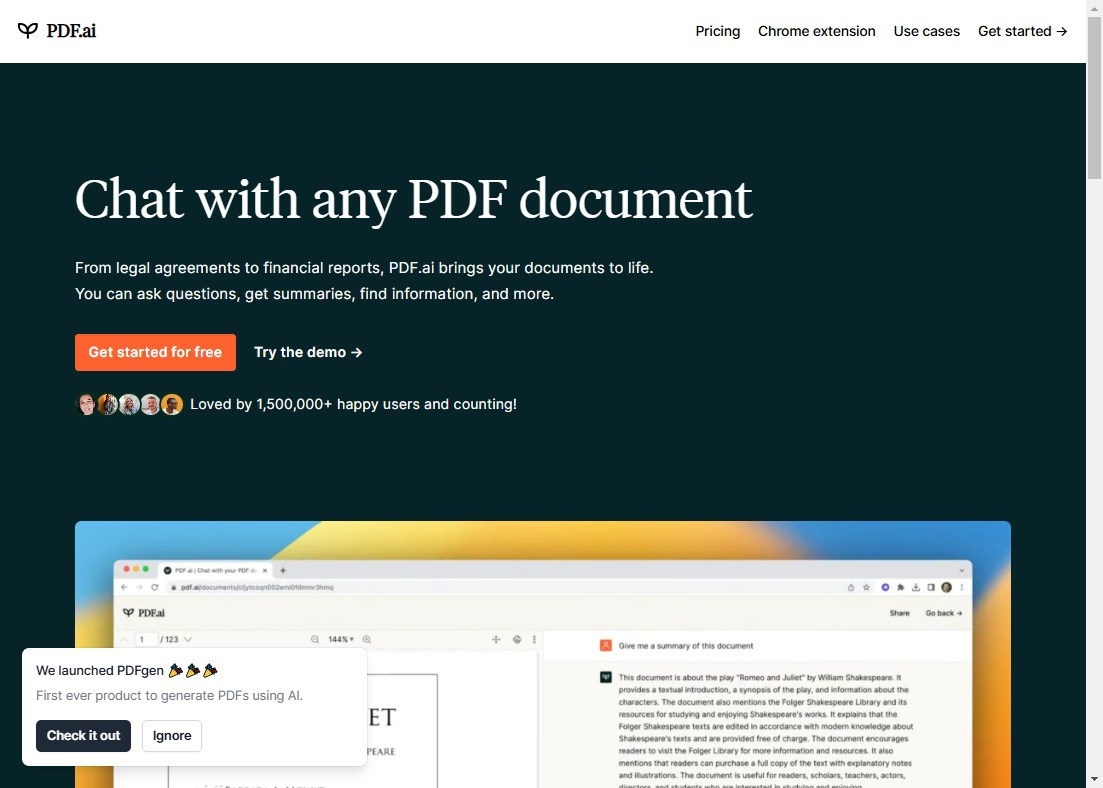Viewport: 1103px width, 788px height.
Task: Click the extensions puzzle icon in the browser toolbar
Action: [901, 587]
